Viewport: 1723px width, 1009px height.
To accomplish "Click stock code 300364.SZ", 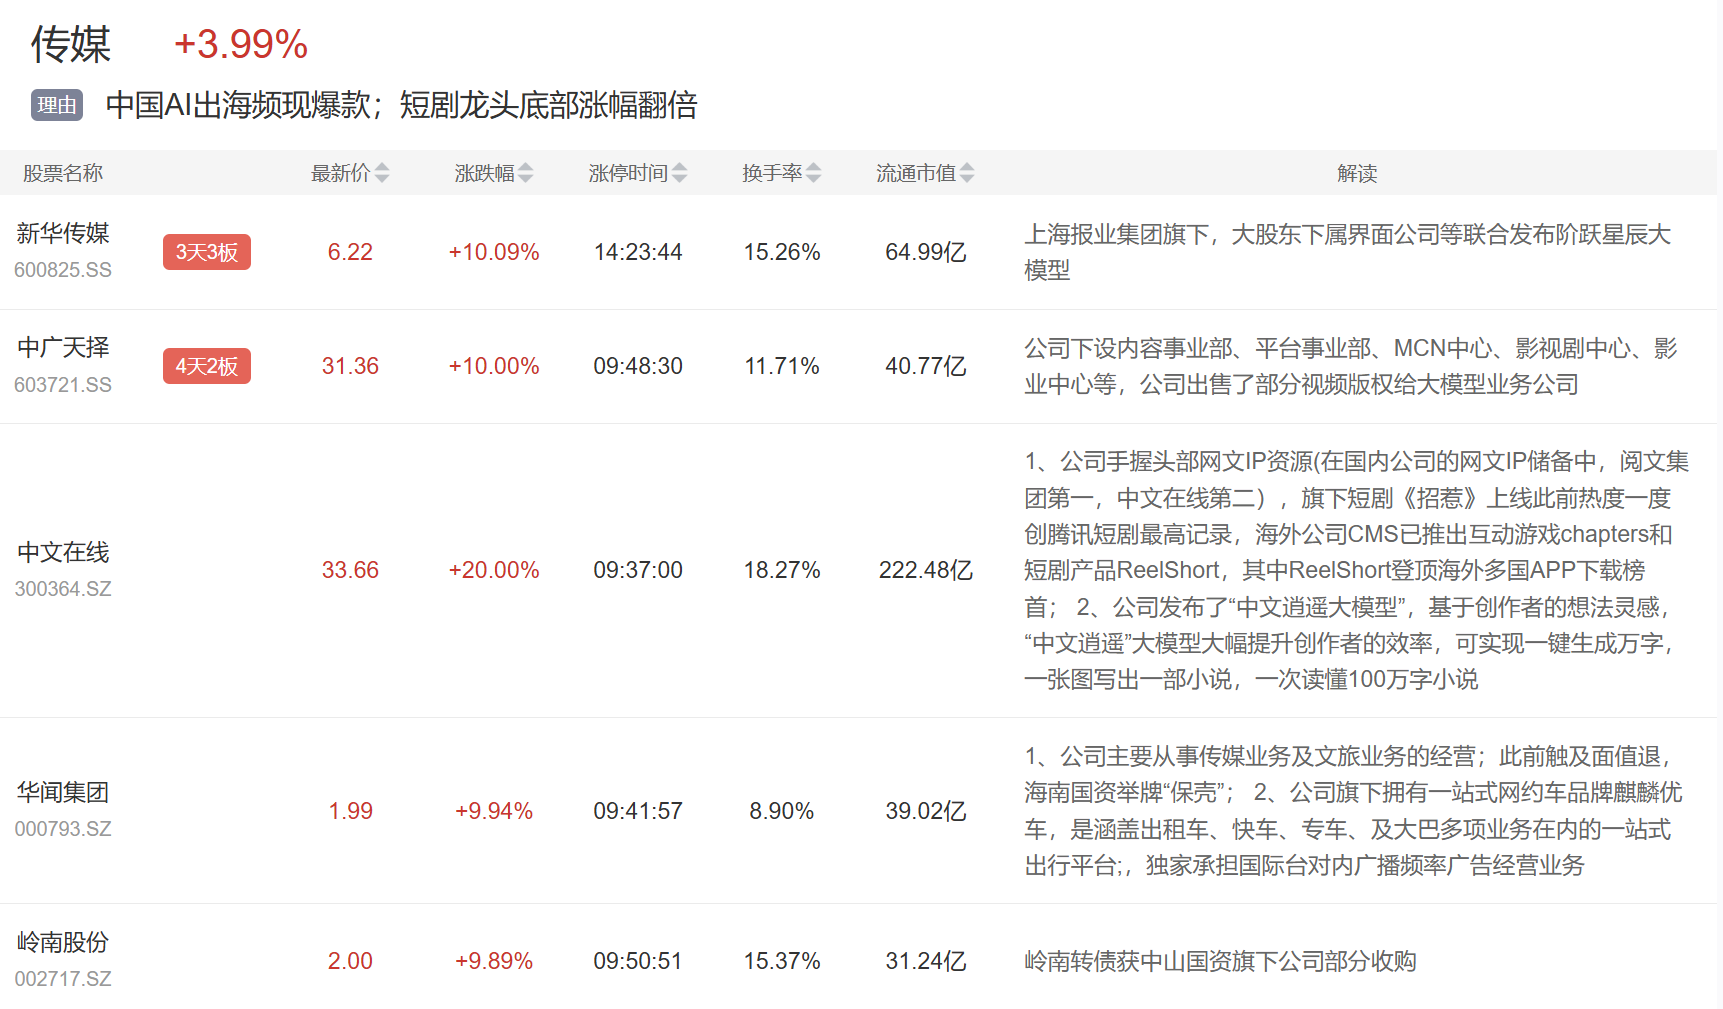I will pyautogui.click(x=63, y=589).
